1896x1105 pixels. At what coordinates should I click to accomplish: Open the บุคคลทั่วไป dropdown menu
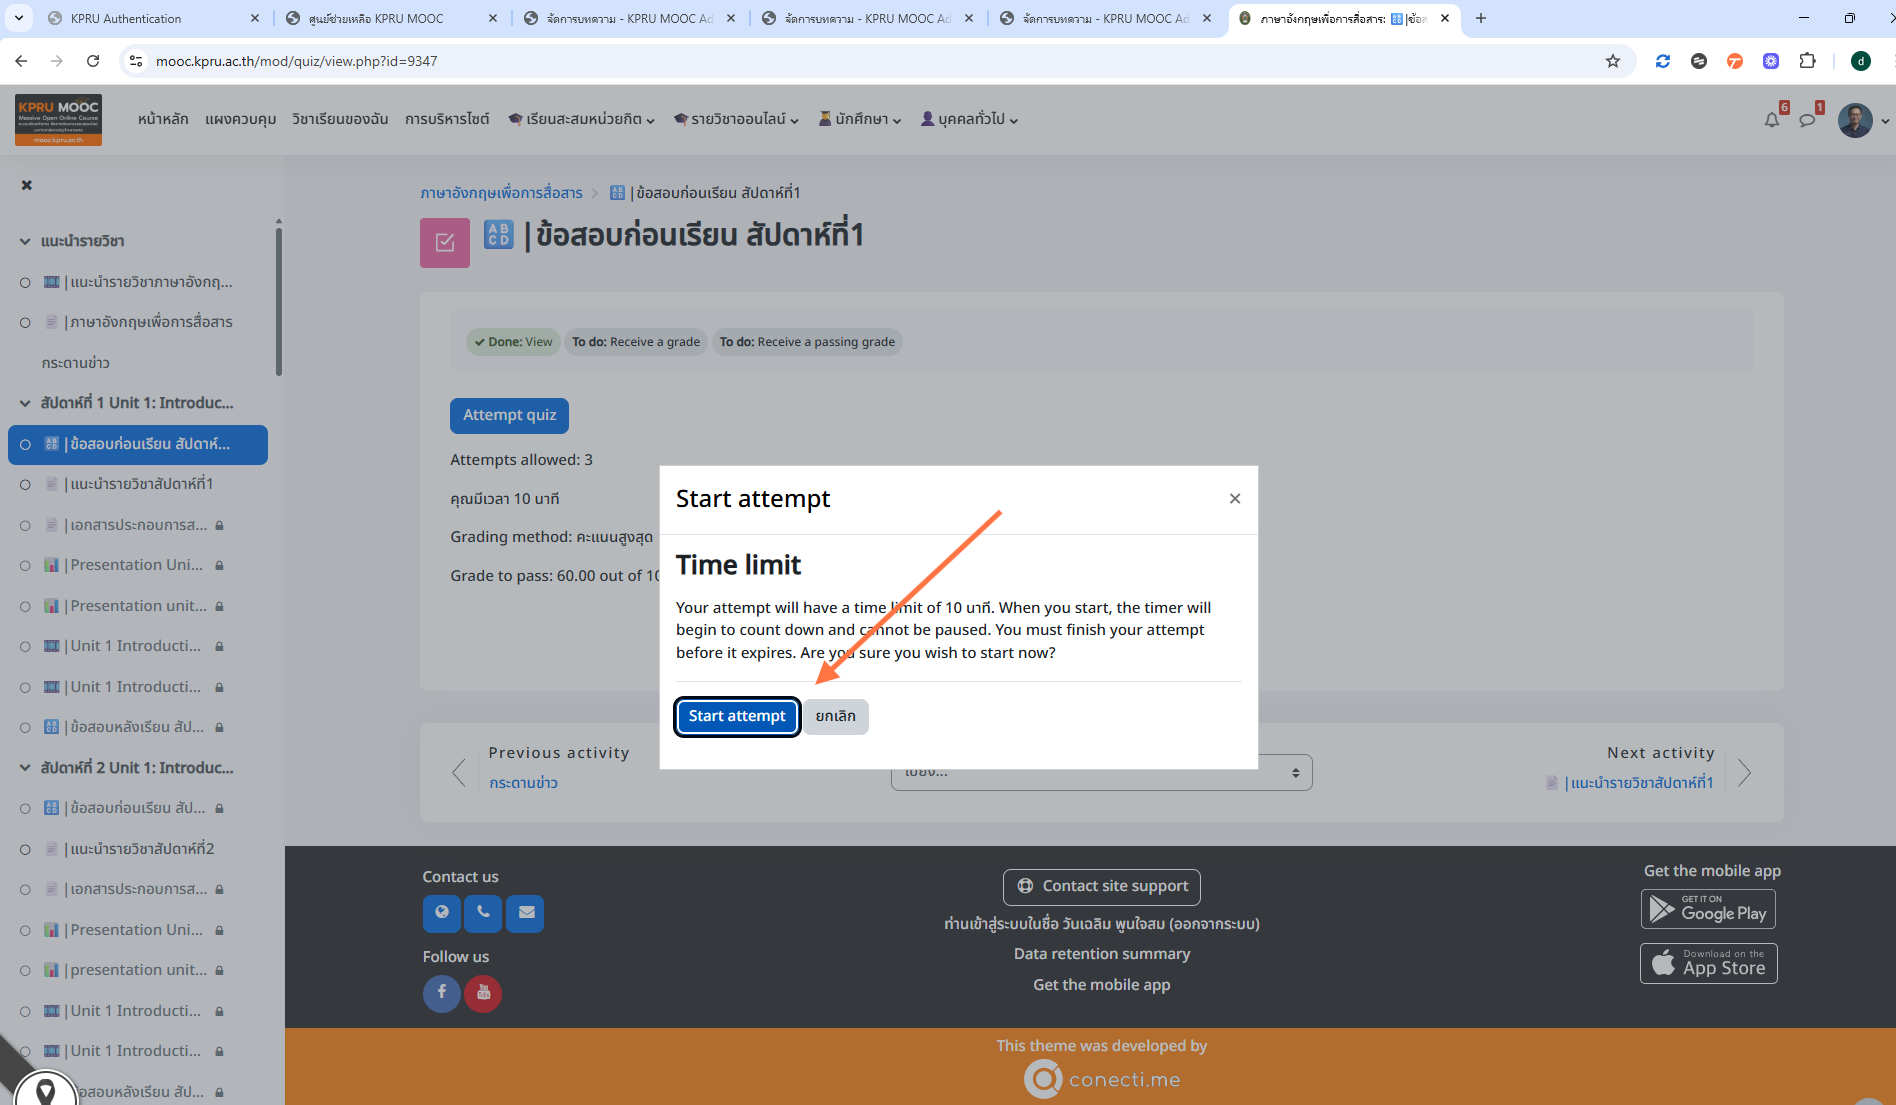[x=969, y=119]
